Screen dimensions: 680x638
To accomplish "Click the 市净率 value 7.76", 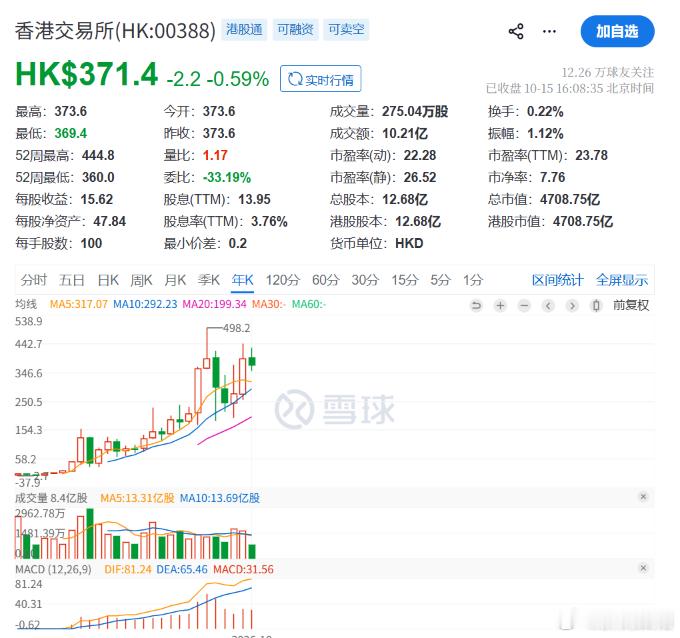I will (x=552, y=177).
